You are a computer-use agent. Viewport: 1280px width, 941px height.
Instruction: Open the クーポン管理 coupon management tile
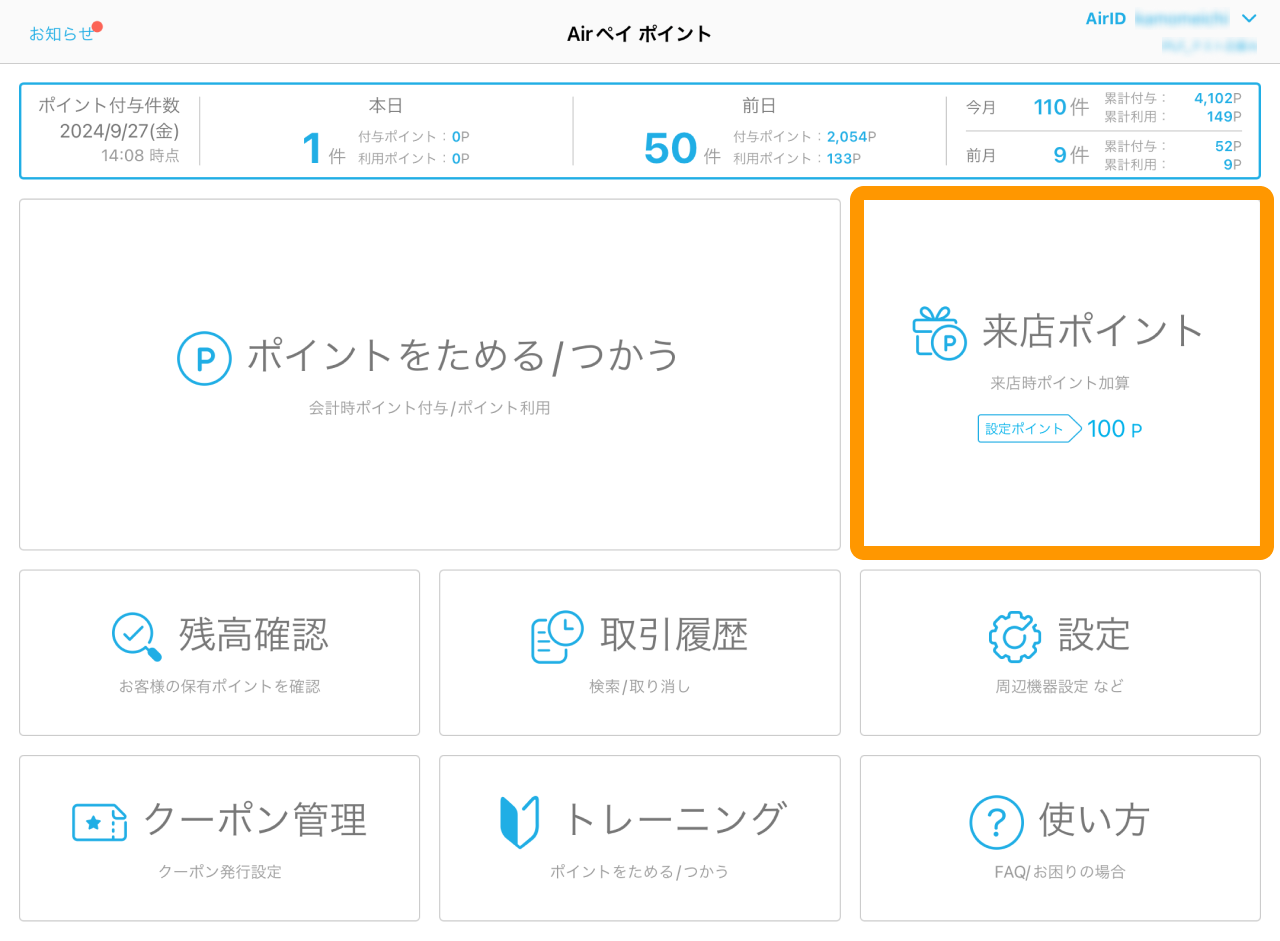coord(219,838)
